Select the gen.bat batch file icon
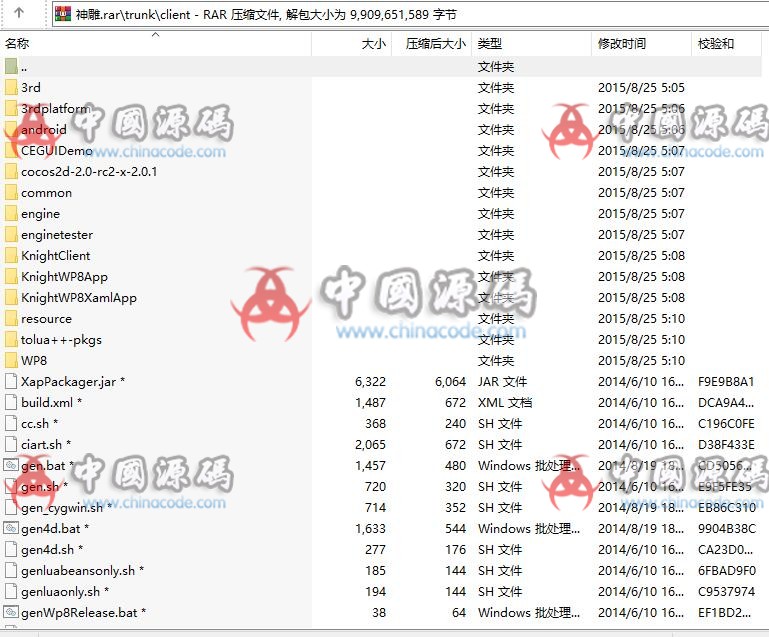Viewport: 769px width, 637px height. (x=11, y=465)
